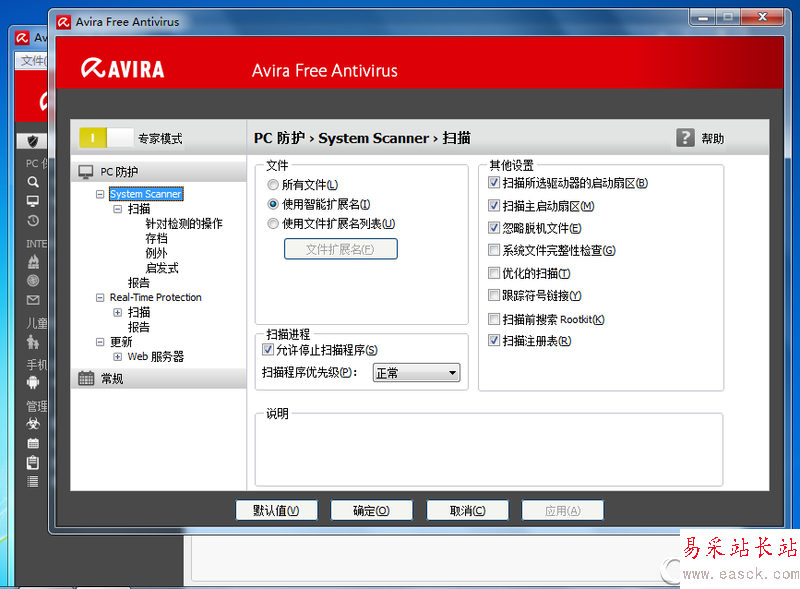The image size is (800, 589).
Task: Select 扫描 item under System Scanner
Action: coord(139,209)
